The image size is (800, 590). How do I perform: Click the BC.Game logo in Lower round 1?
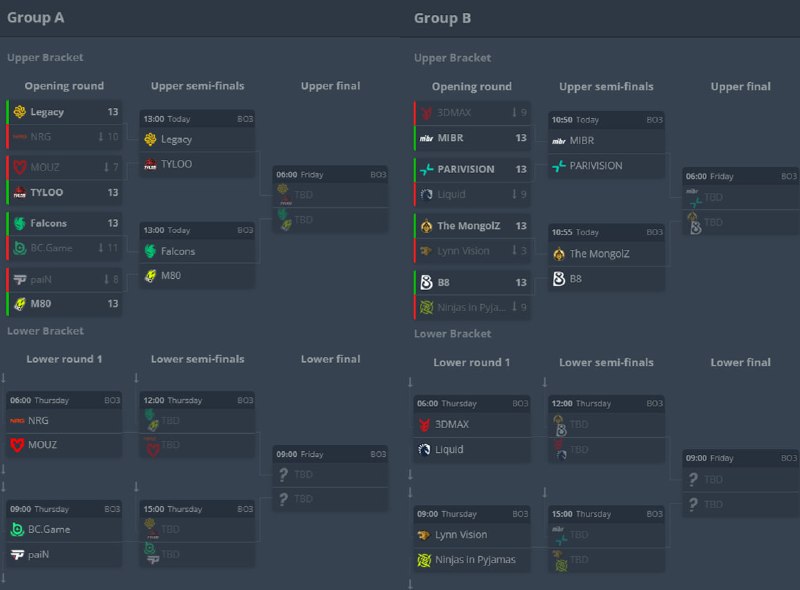coord(17,530)
